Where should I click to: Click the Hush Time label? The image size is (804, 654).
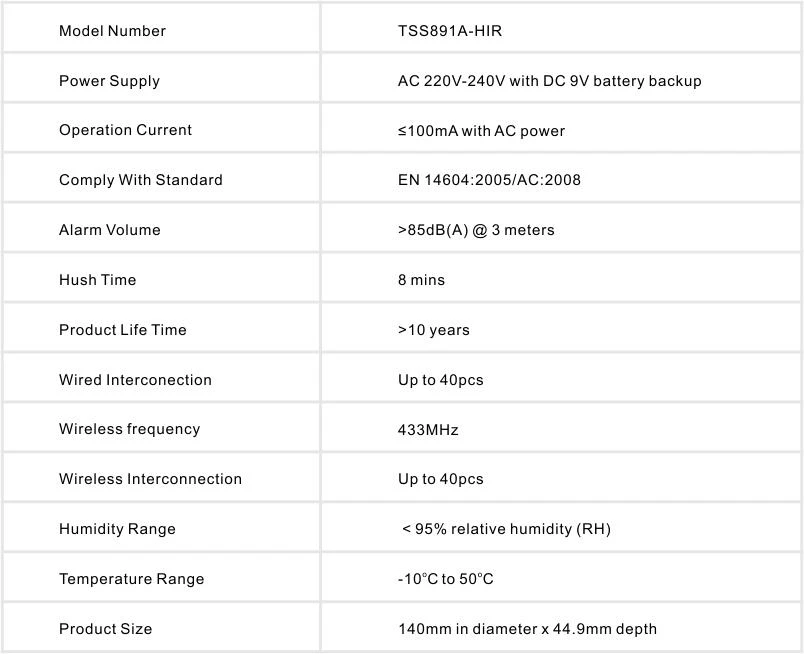click(x=97, y=280)
